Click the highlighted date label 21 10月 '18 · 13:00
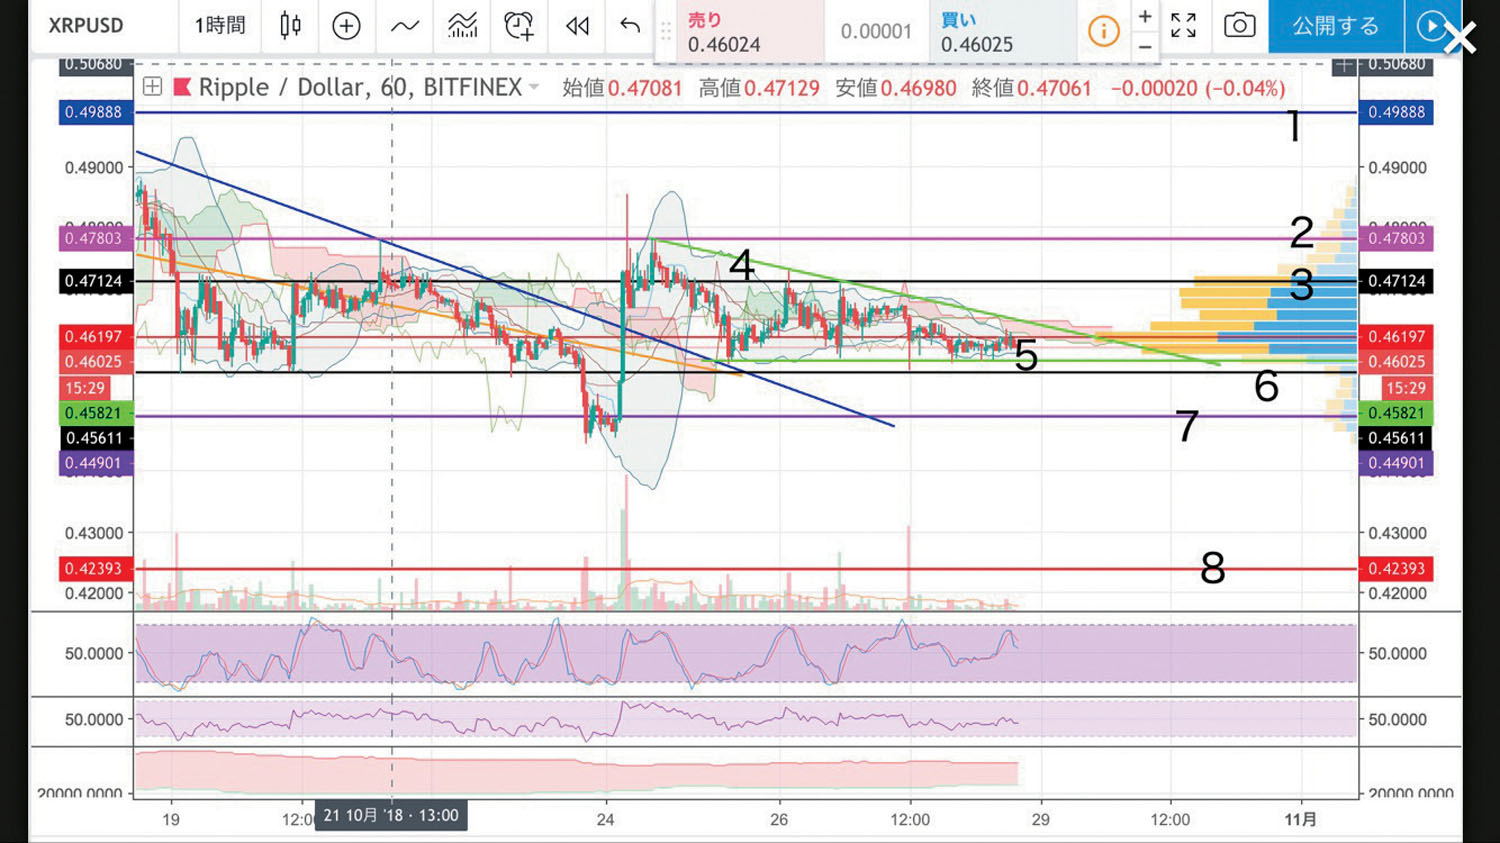The width and height of the screenshot is (1500, 843). pyautogui.click(x=391, y=815)
